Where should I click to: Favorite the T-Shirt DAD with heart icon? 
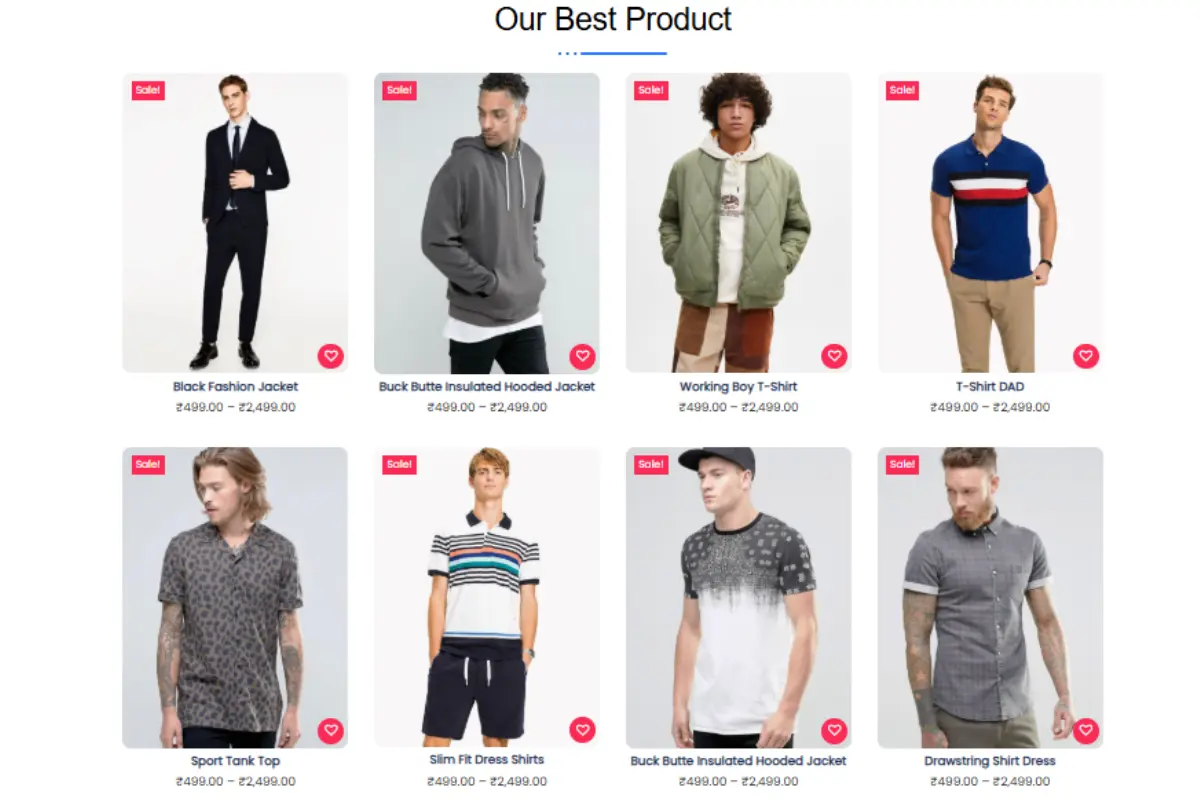[1086, 356]
